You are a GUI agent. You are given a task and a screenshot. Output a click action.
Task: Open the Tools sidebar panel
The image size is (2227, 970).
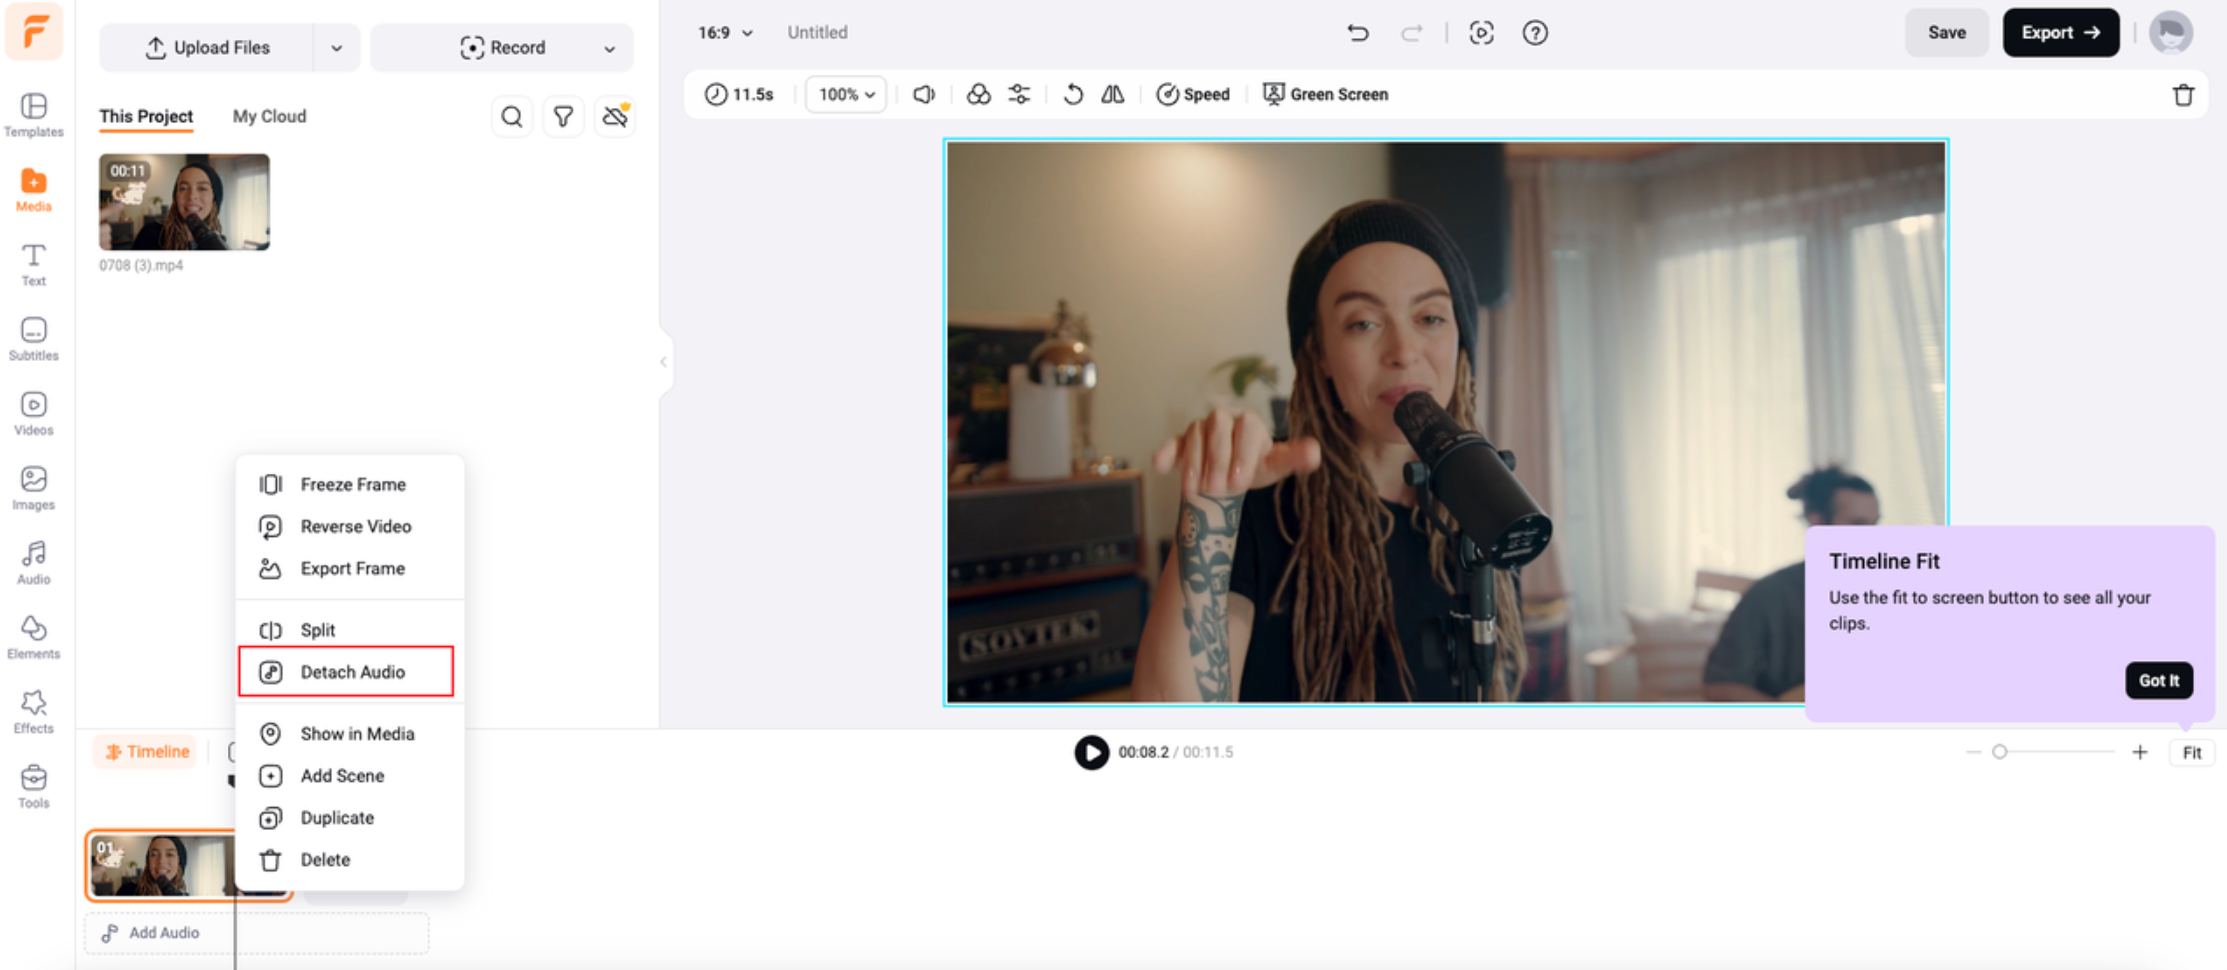point(34,786)
